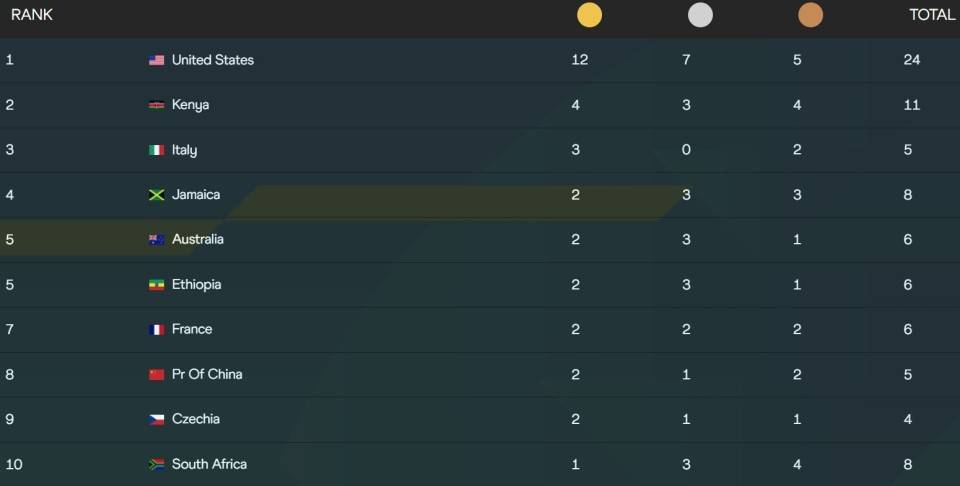Select the Kenya country name

(190, 105)
